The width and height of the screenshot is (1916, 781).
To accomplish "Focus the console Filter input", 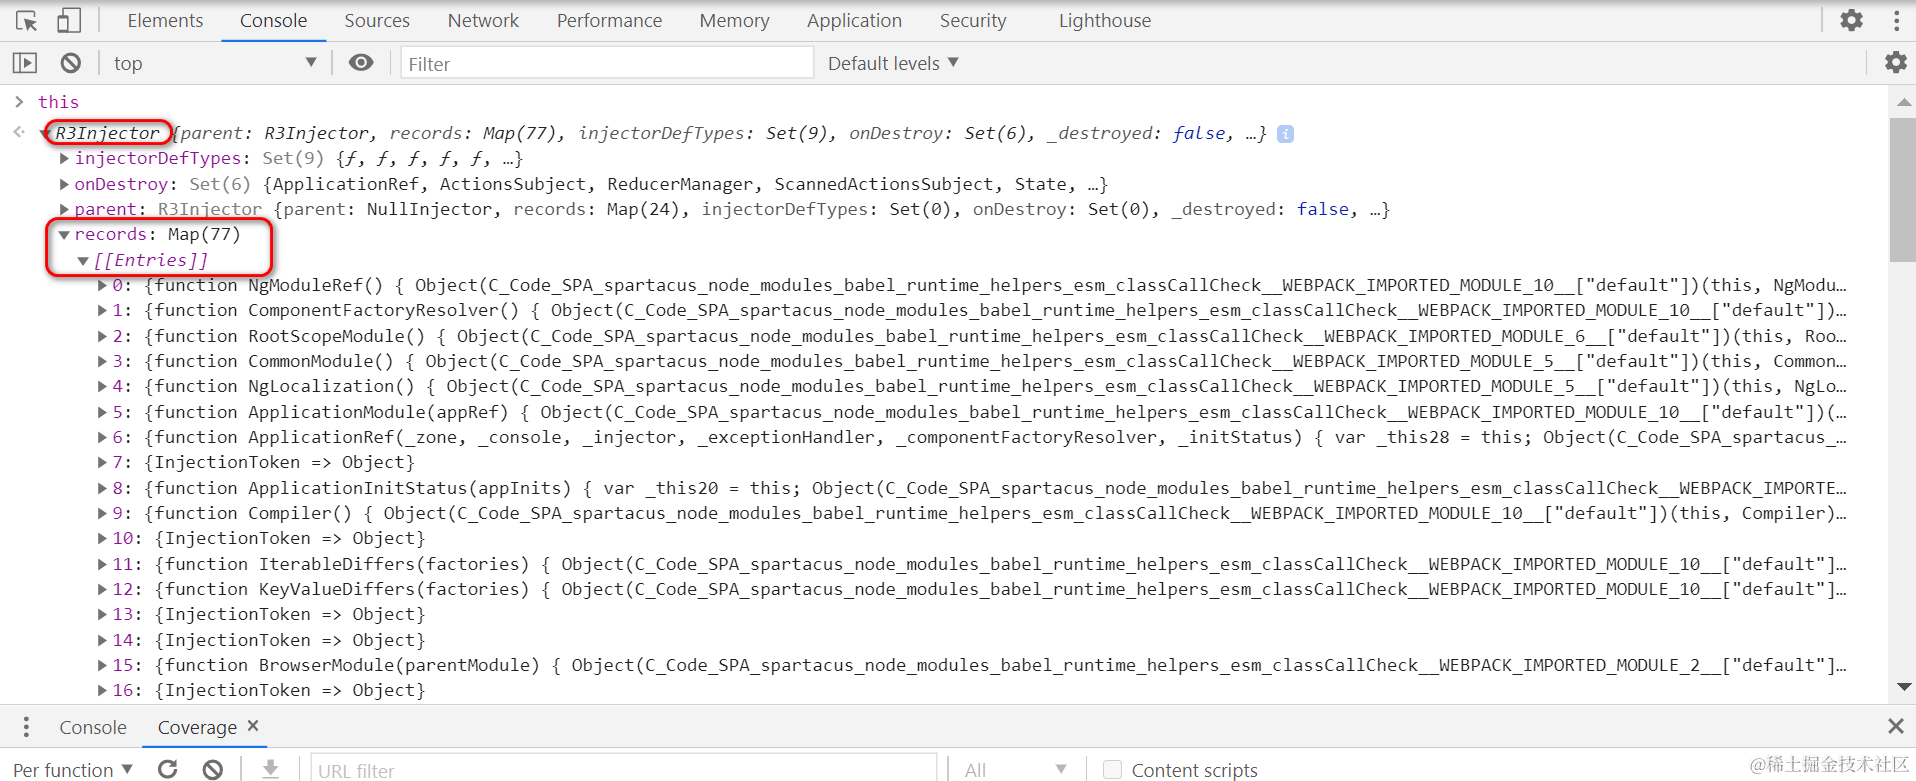I will 607,63.
